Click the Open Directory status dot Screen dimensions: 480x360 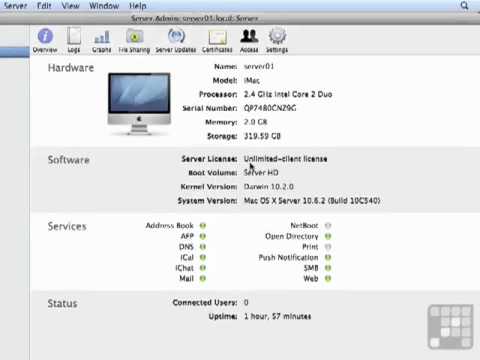tap(328, 236)
